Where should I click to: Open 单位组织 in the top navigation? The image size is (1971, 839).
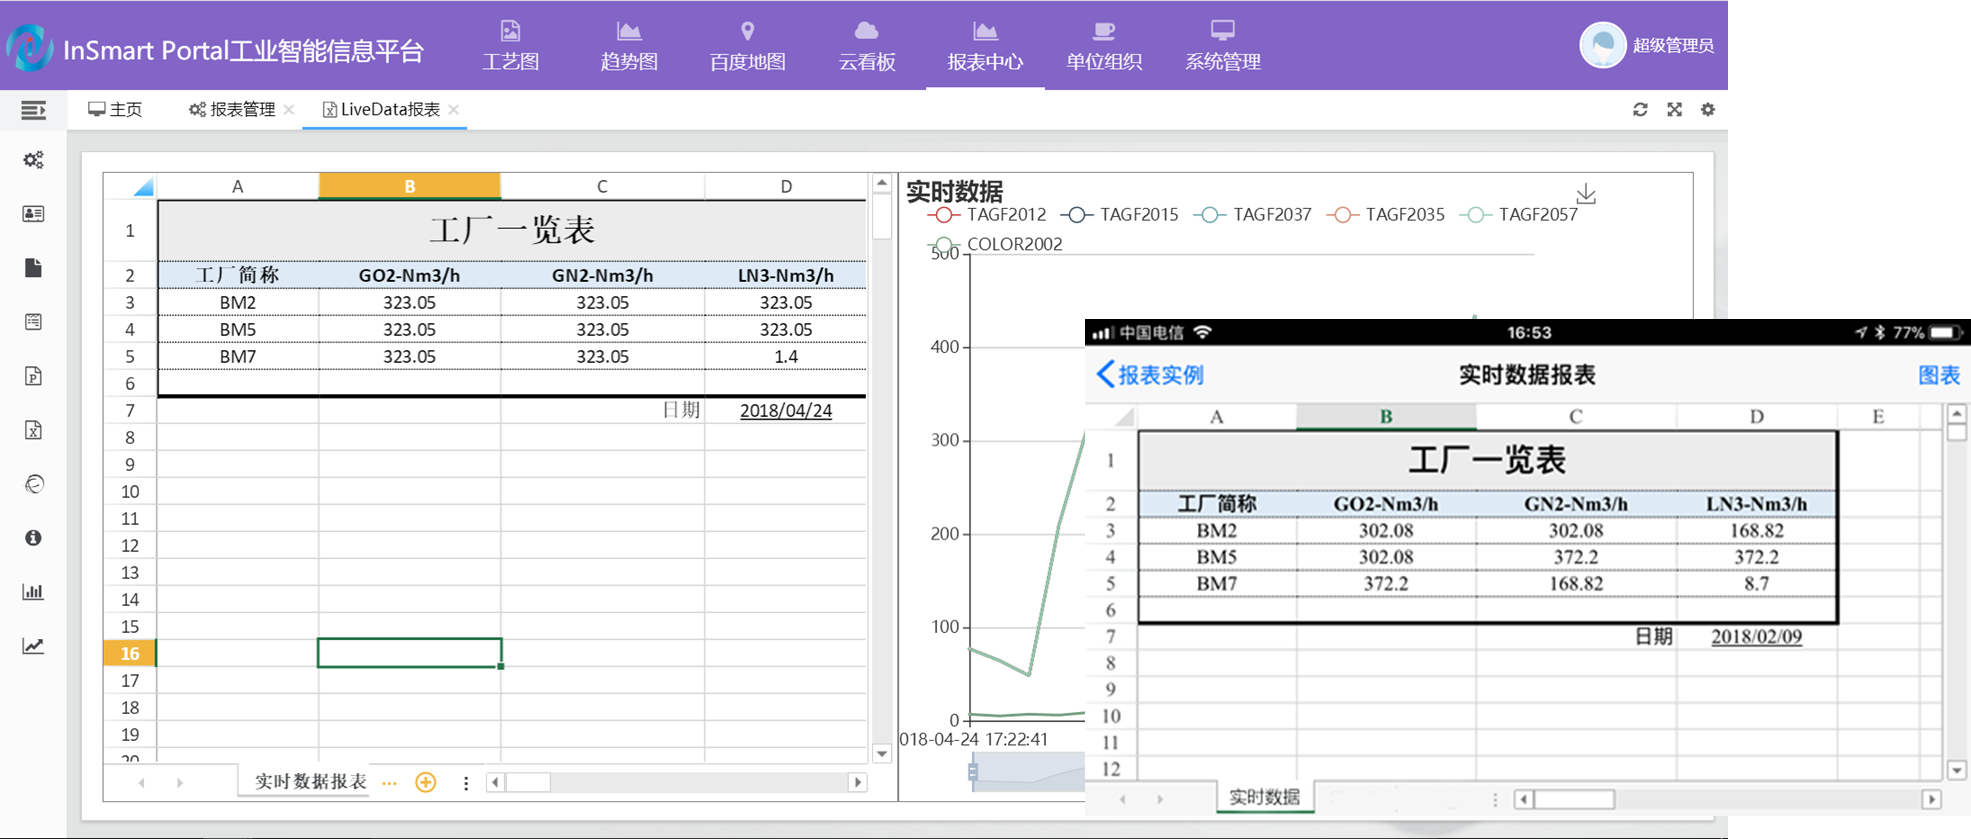click(1104, 46)
